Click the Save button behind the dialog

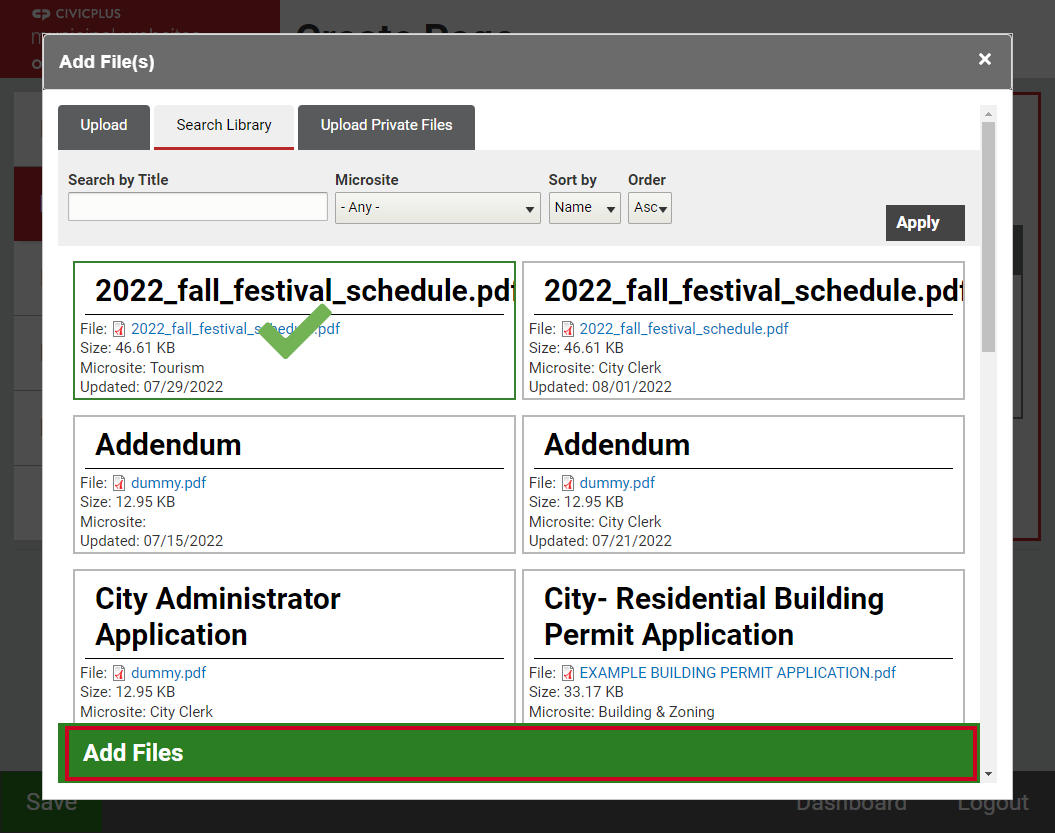(x=51, y=802)
